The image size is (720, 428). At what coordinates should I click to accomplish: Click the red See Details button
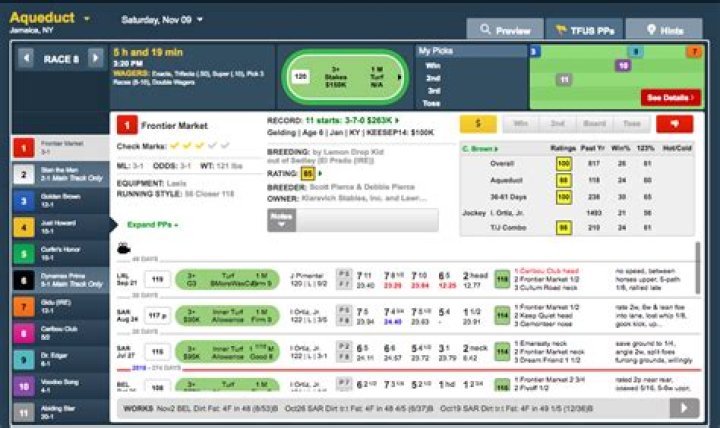coord(671,98)
